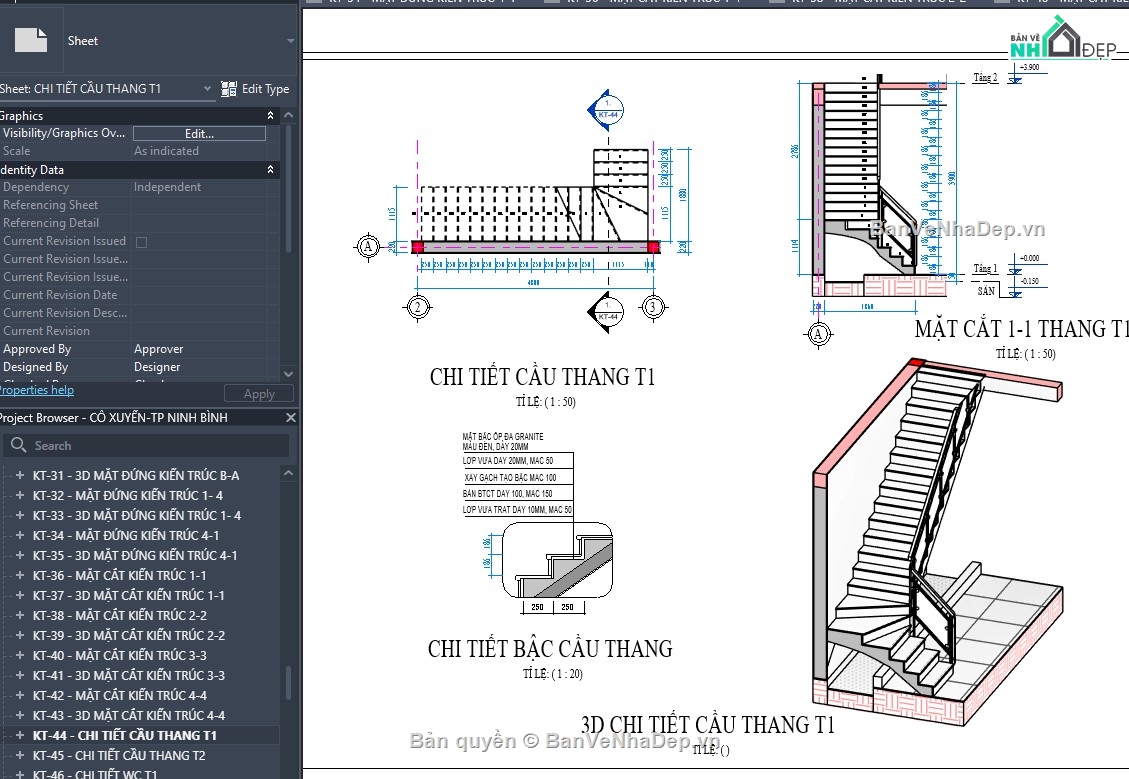Select sheet KT-39 - 3D MẶT CẮT KIẾN TRÚC 2-2
The width and height of the screenshot is (1129, 779).
coord(128,635)
